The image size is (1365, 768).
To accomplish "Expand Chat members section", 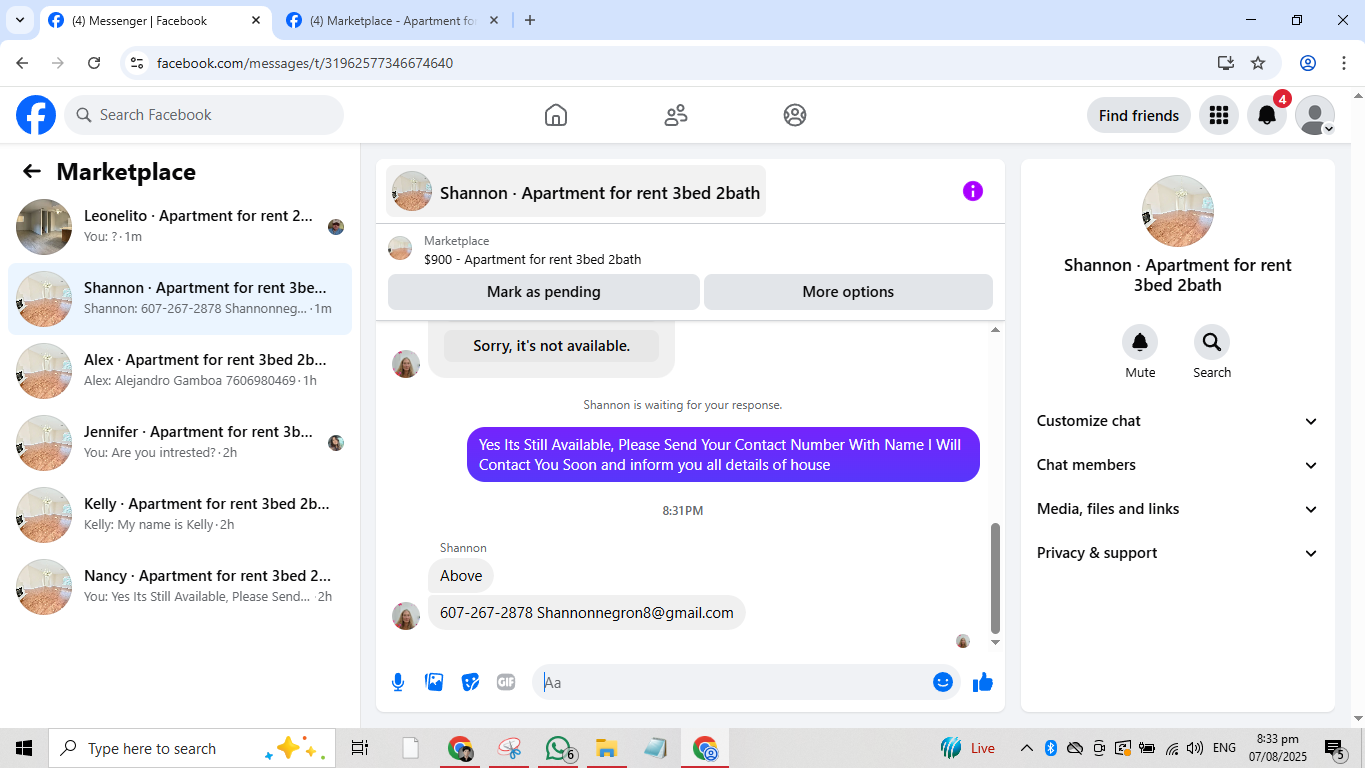I will click(1178, 465).
